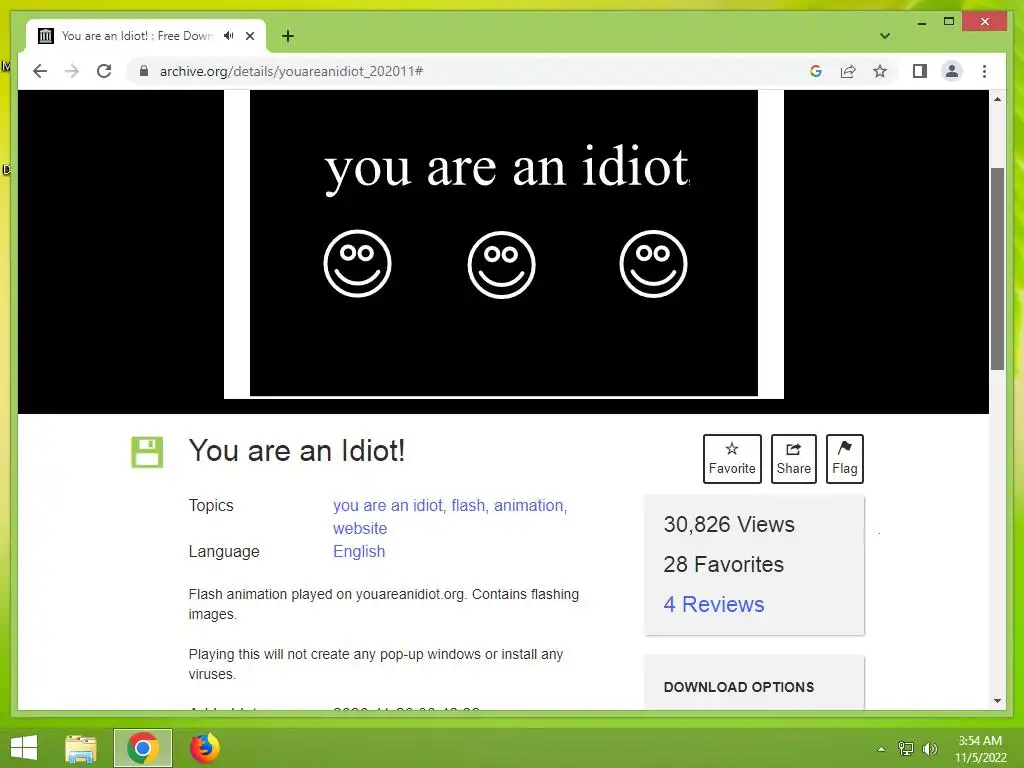Share this page via address bar icon

[x=848, y=71]
